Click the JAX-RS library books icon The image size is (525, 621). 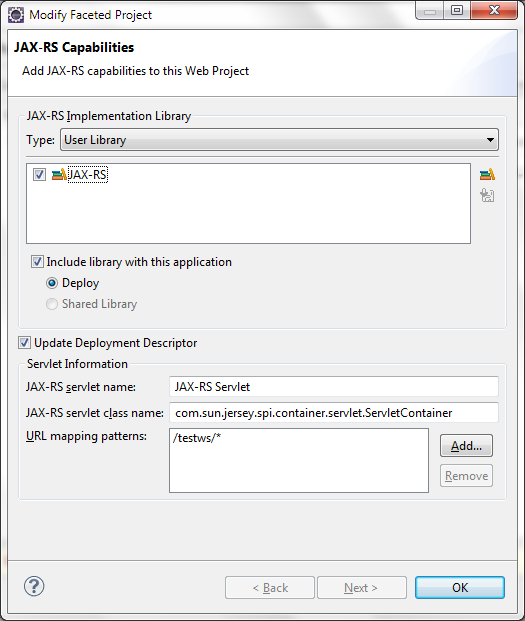pyautogui.click(x=59, y=174)
